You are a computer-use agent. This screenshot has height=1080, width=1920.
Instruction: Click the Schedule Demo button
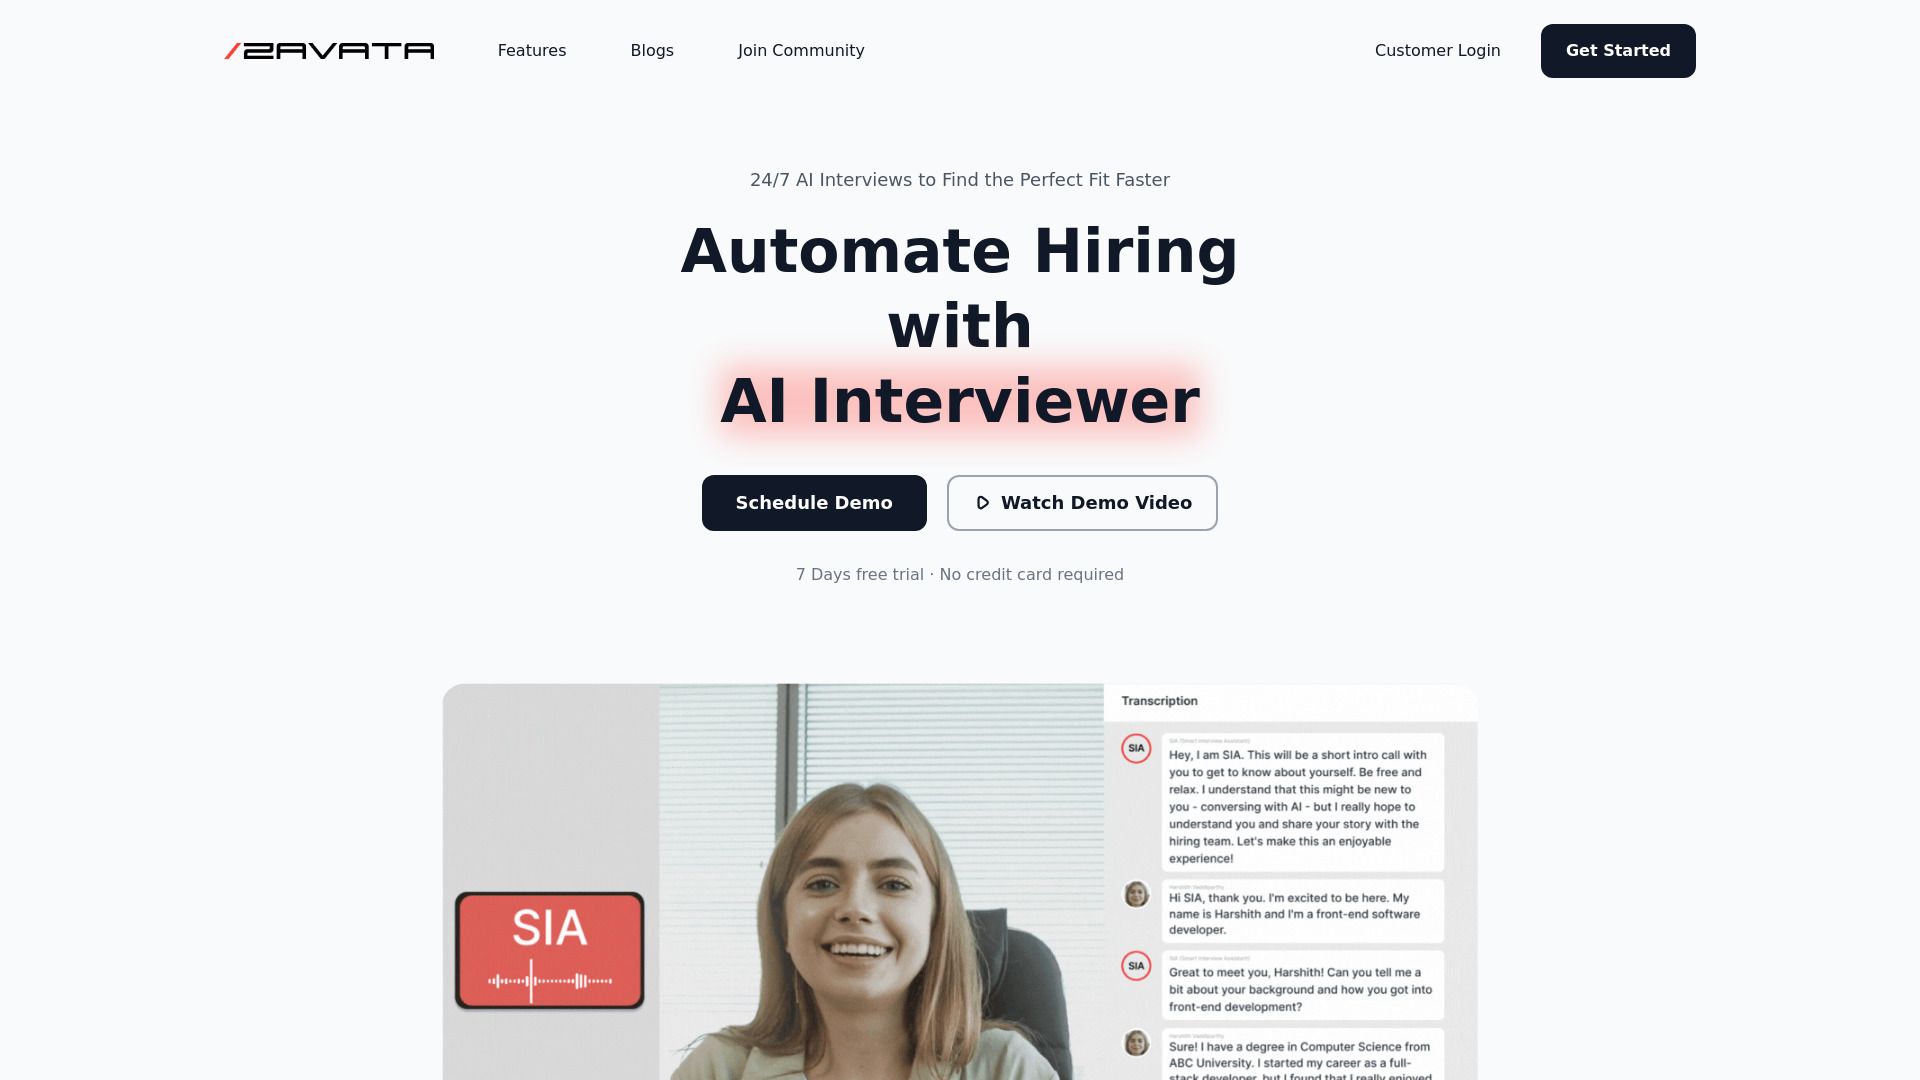click(x=814, y=502)
